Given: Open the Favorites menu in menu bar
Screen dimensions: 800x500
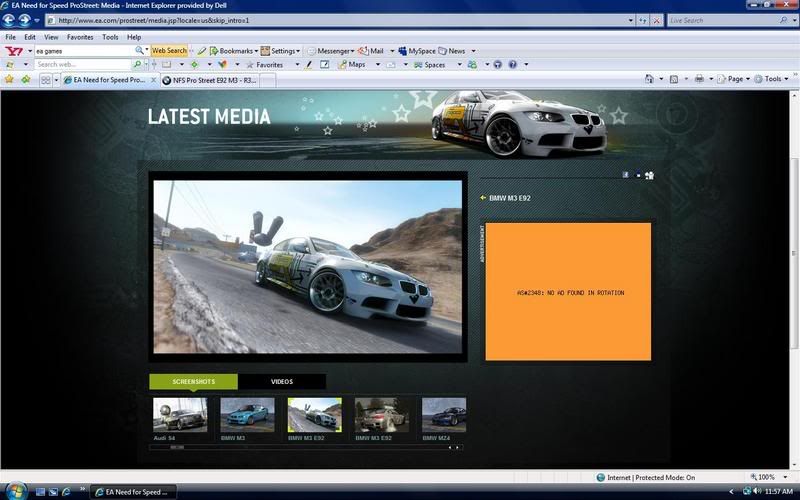Looking at the screenshot, I should [x=80, y=37].
